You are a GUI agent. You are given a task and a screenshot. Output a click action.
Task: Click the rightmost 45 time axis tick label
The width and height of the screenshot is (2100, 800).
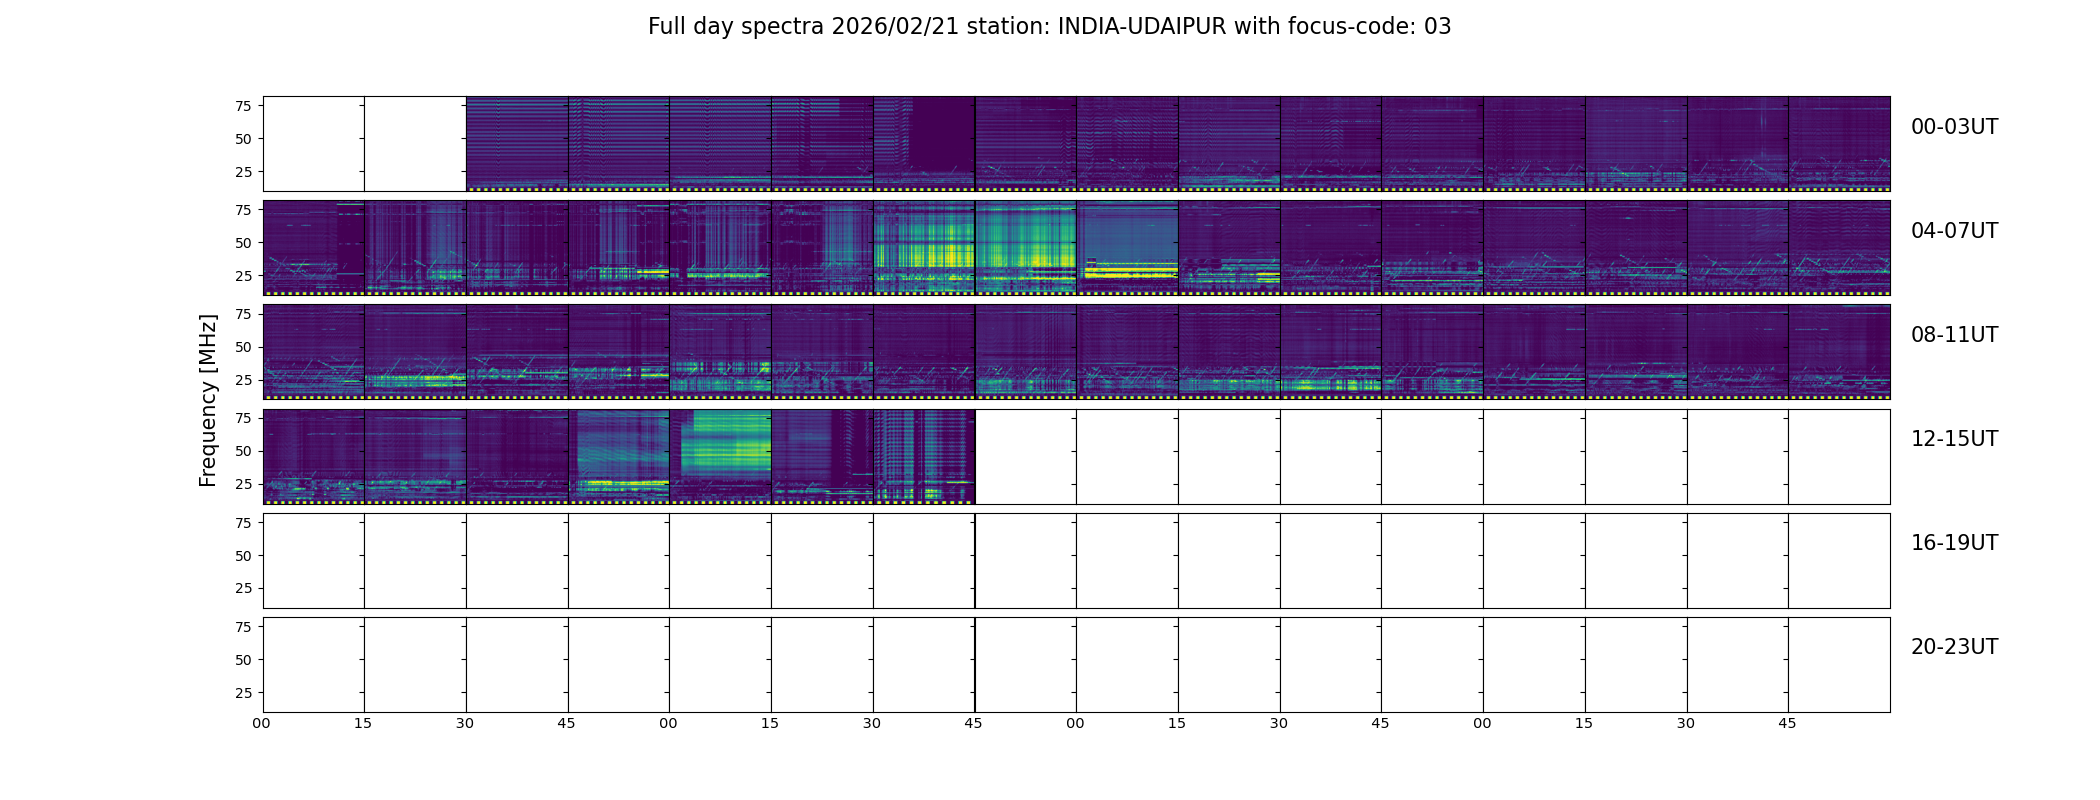click(x=1787, y=723)
